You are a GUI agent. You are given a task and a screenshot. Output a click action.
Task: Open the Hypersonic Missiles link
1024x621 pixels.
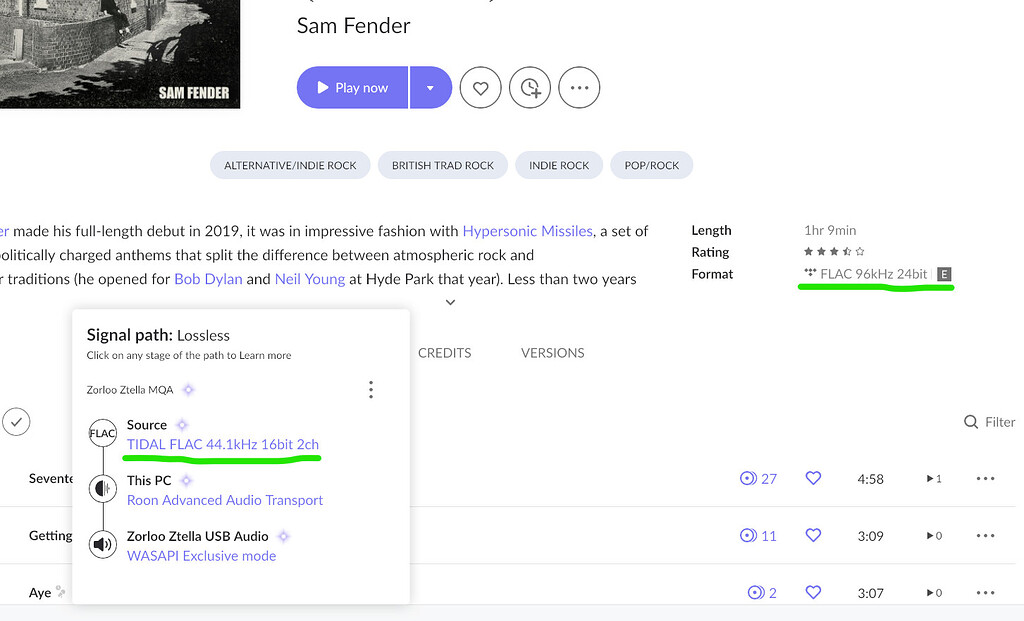pyautogui.click(x=526, y=231)
